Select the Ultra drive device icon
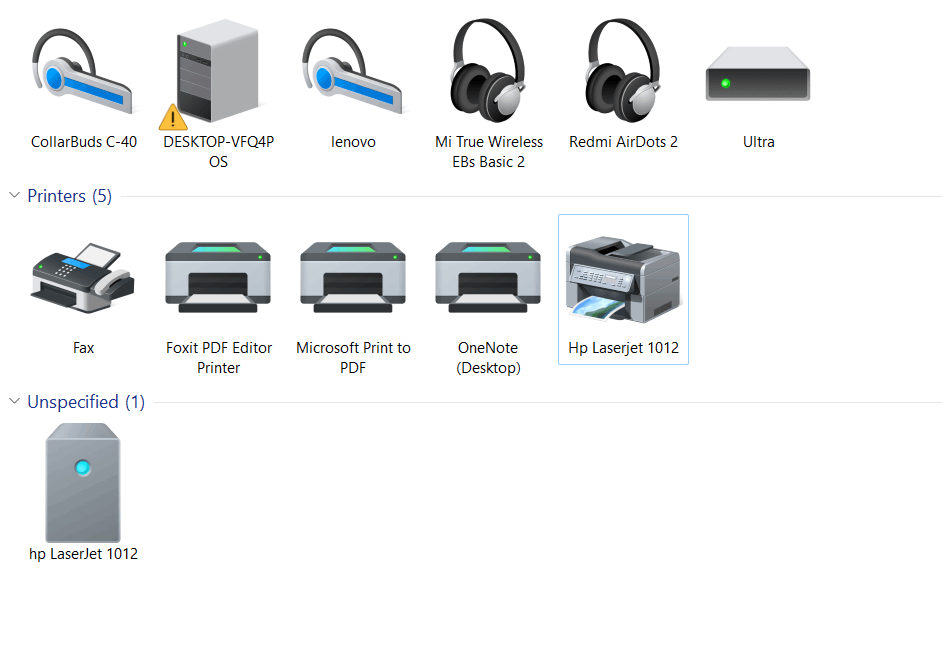The height and width of the screenshot is (663, 942). pyautogui.click(x=758, y=74)
